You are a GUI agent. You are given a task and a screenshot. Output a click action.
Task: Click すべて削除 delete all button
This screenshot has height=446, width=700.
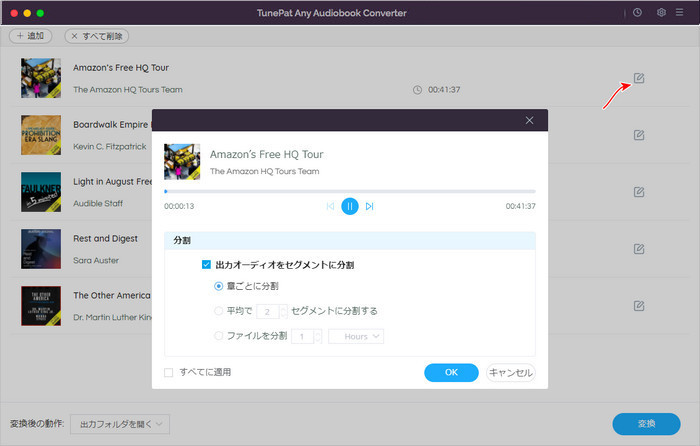97,36
